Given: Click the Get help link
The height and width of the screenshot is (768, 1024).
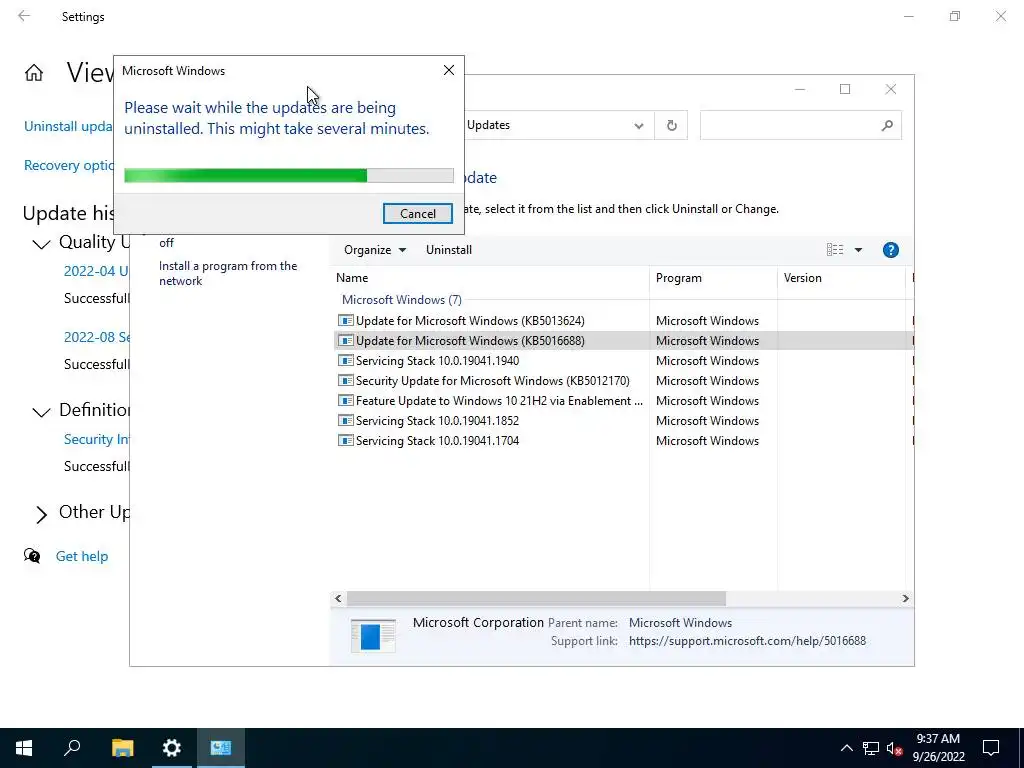Looking at the screenshot, I should 82,556.
